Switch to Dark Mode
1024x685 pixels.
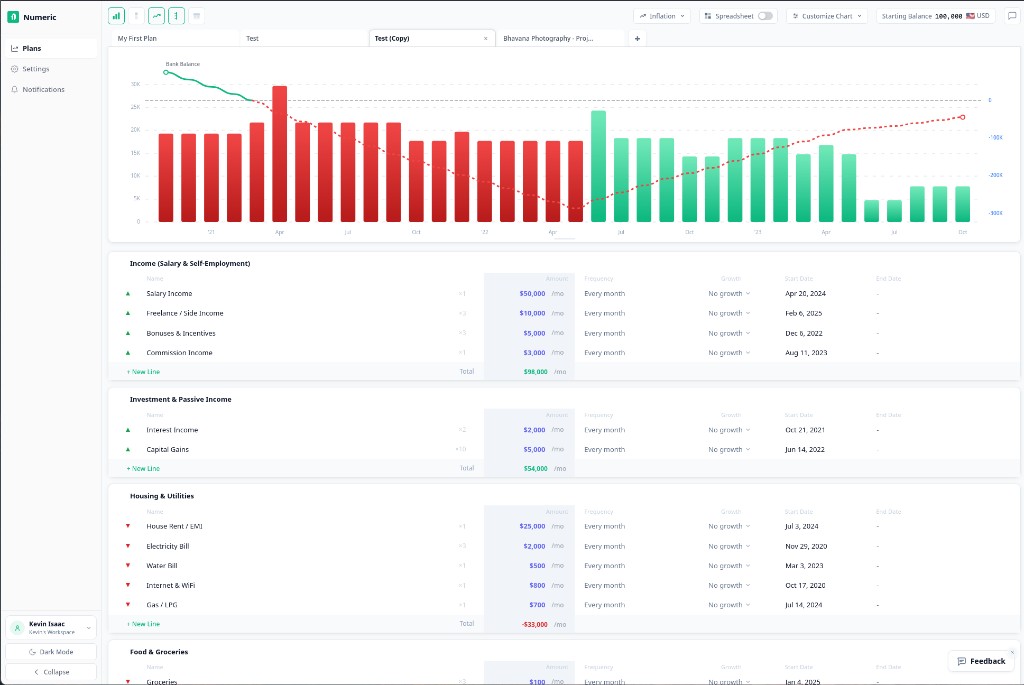[x=51, y=651]
